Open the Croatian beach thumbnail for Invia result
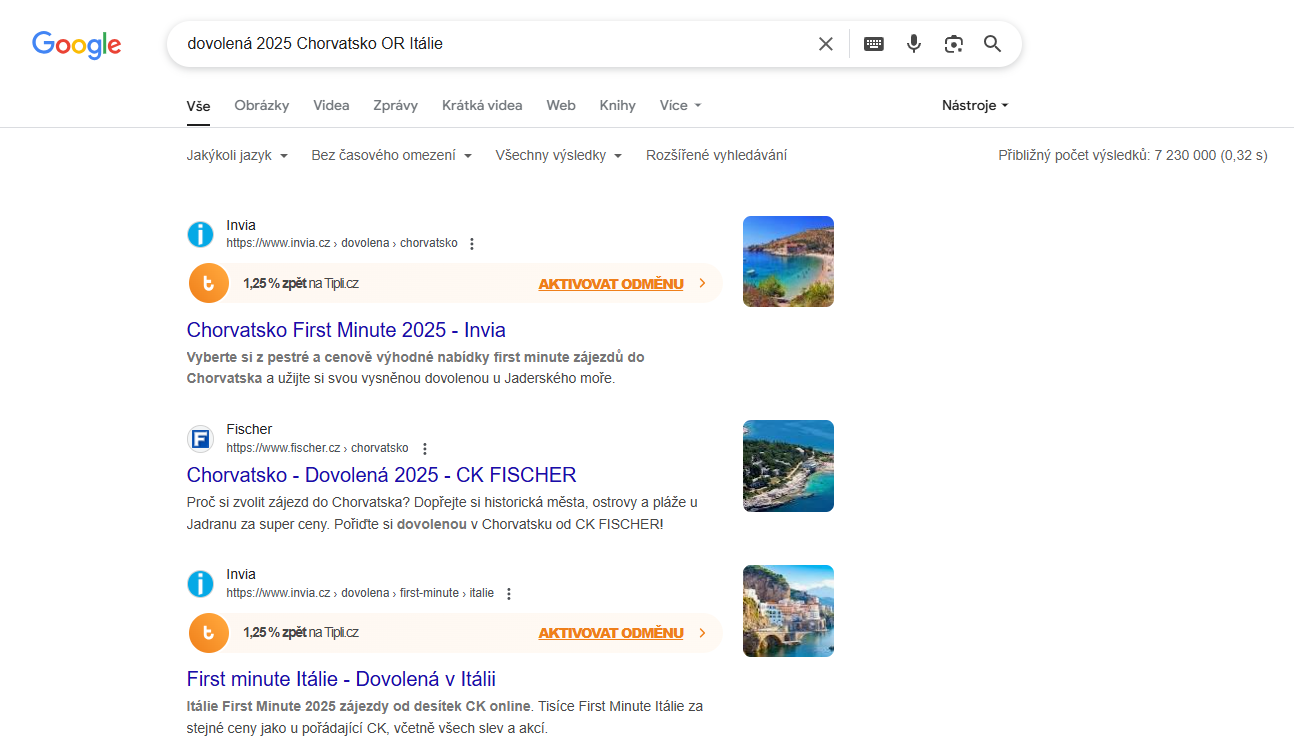 pos(788,261)
